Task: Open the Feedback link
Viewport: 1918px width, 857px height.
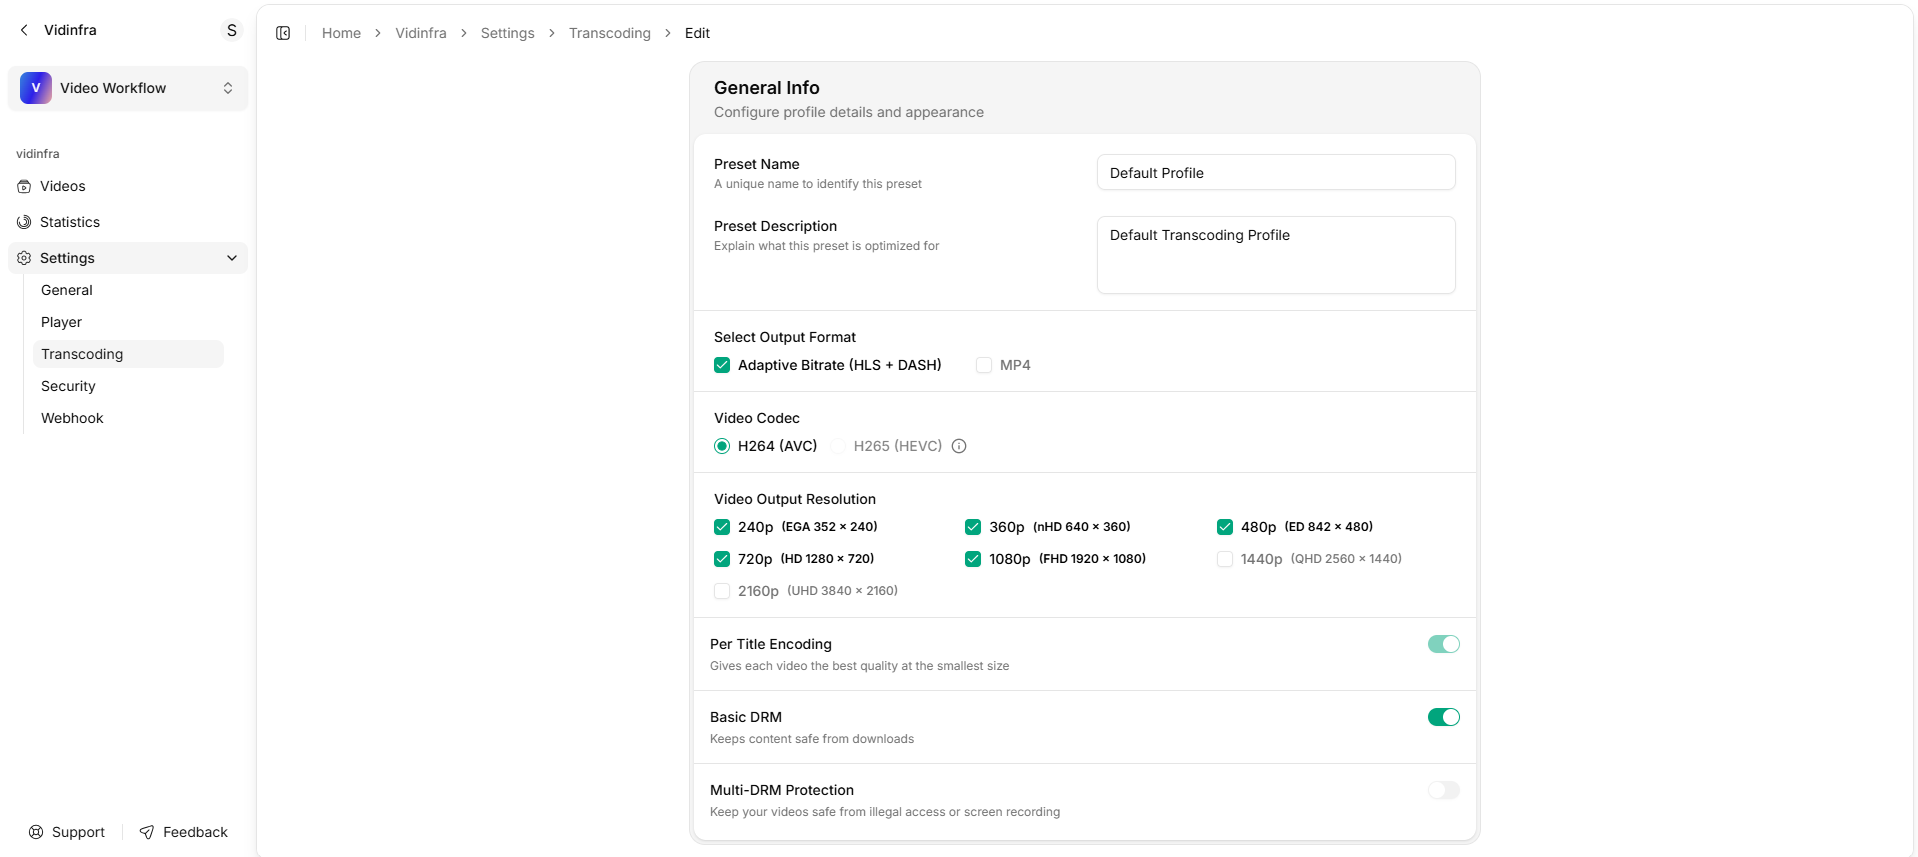Action: pyautogui.click(x=184, y=832)
